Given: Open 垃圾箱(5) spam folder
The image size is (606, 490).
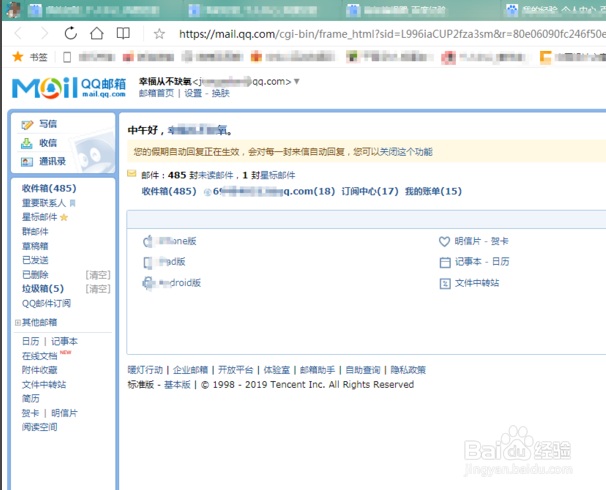Looking at the screenshot, I should (43, 289).
